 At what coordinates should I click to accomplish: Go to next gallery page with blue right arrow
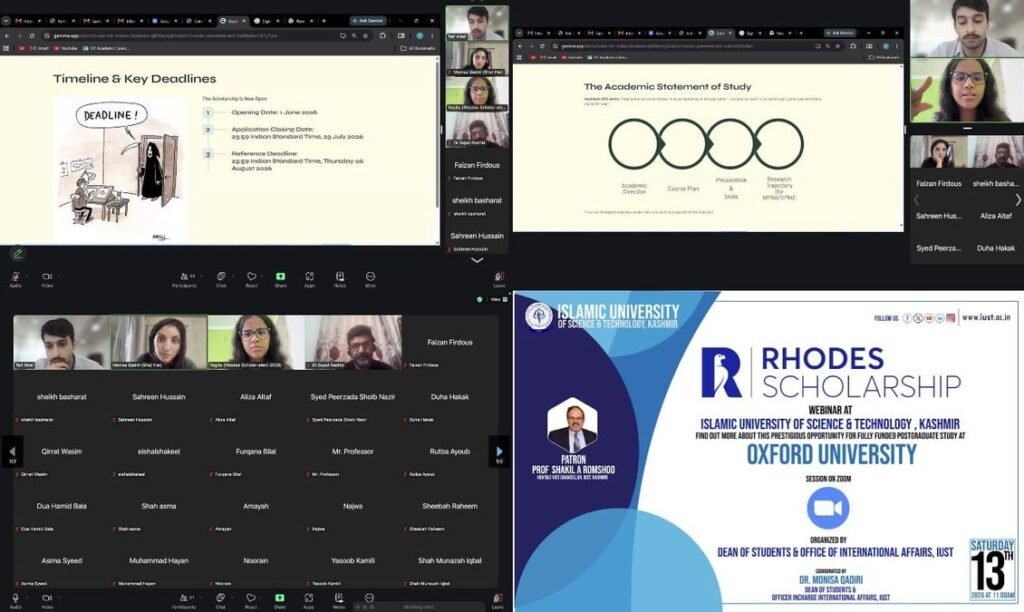coord(499,452)
